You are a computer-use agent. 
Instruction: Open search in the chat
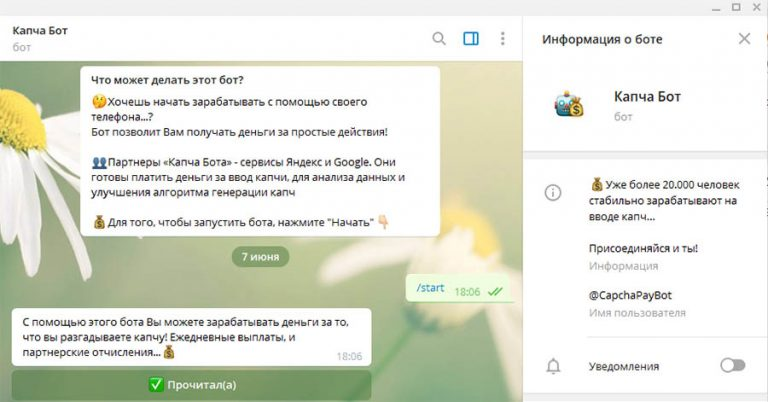coord(439,39)
